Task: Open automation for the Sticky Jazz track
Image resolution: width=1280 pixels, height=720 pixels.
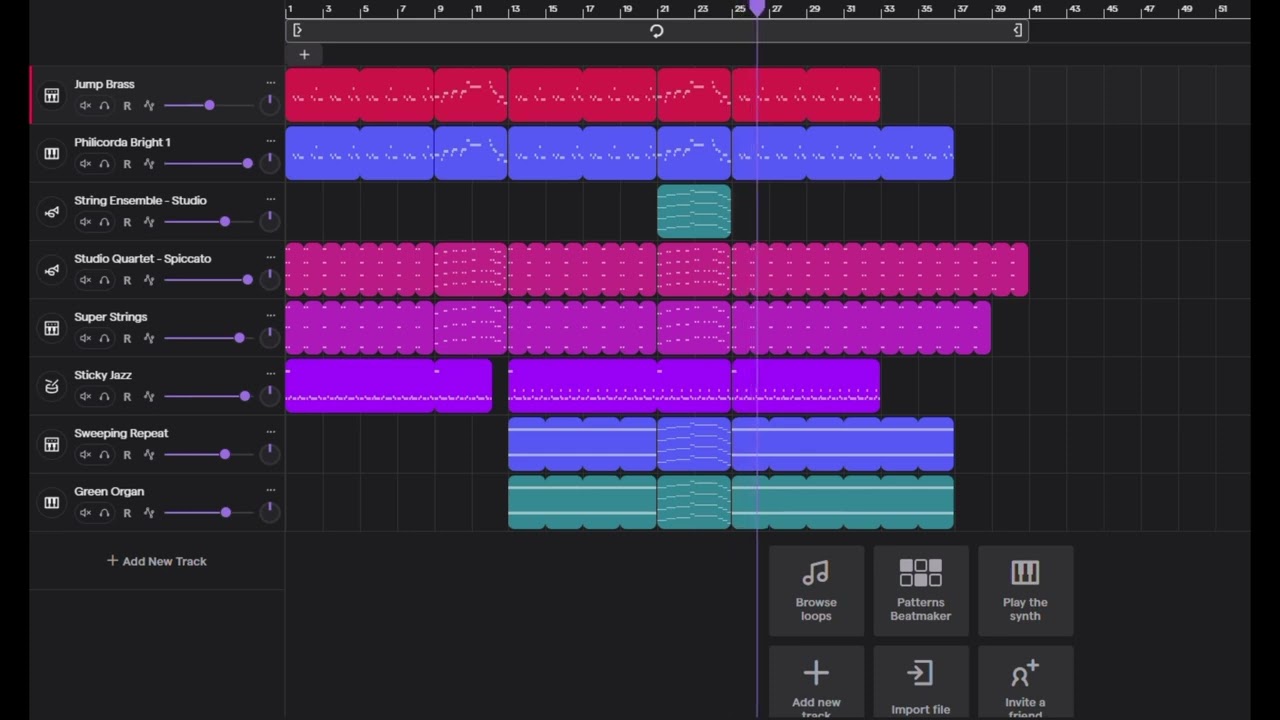Action: point(149,396)
